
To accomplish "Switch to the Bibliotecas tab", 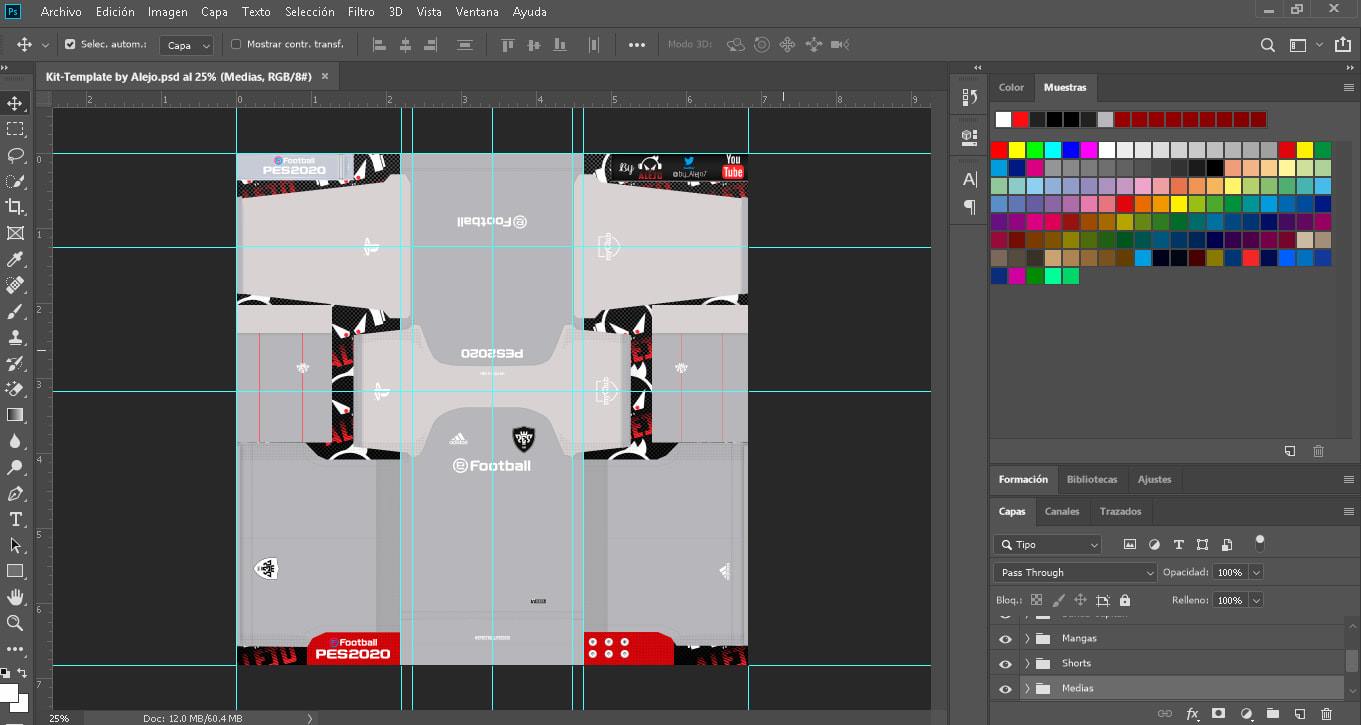I will click(1092, 479).
